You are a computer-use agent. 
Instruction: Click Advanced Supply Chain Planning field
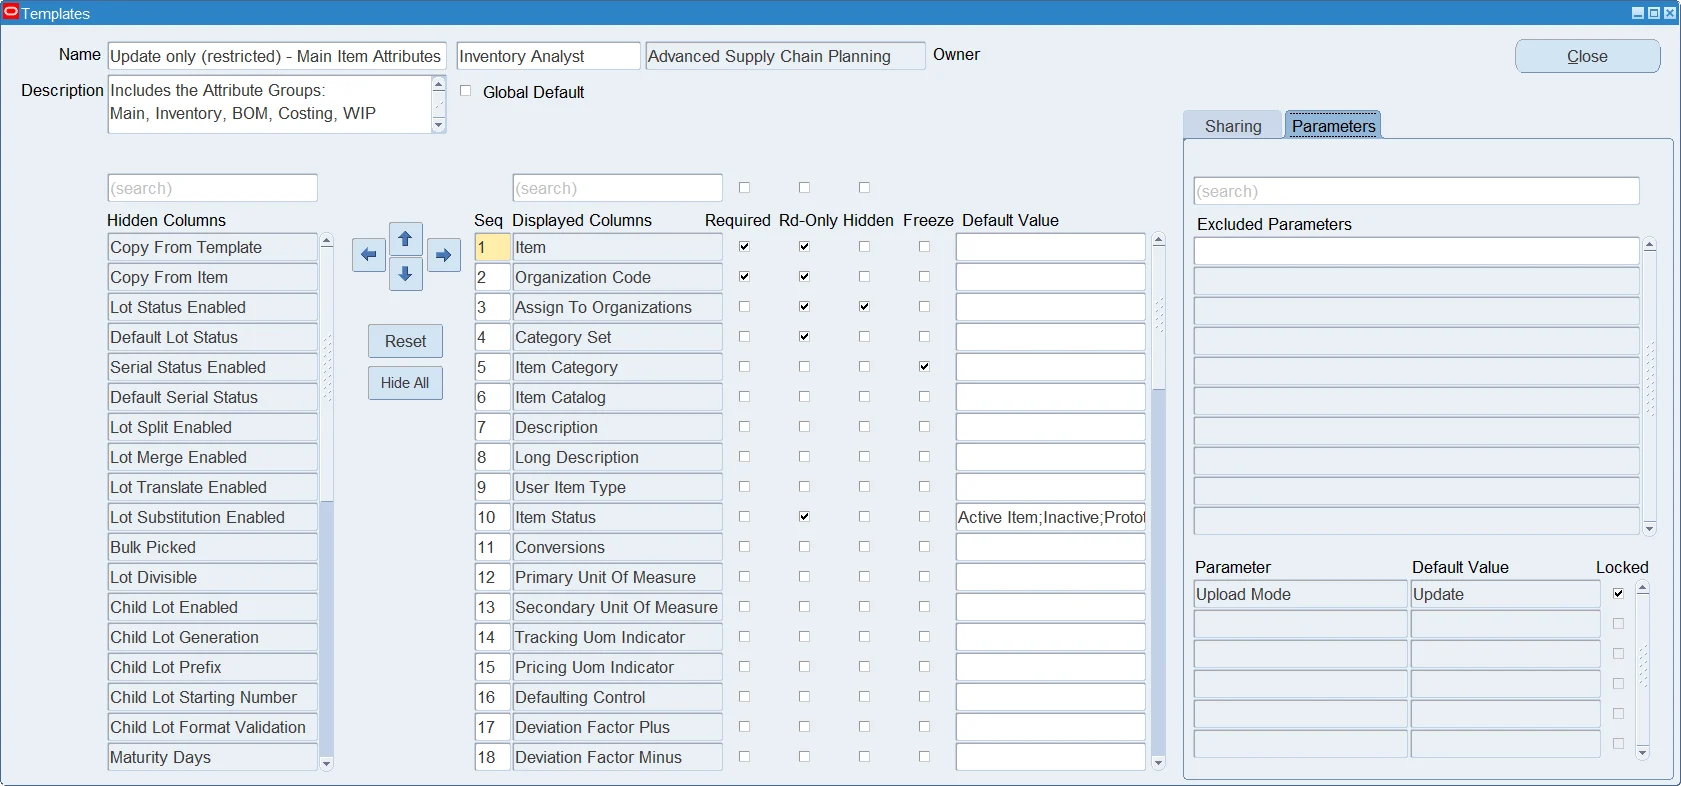(785, 56)
